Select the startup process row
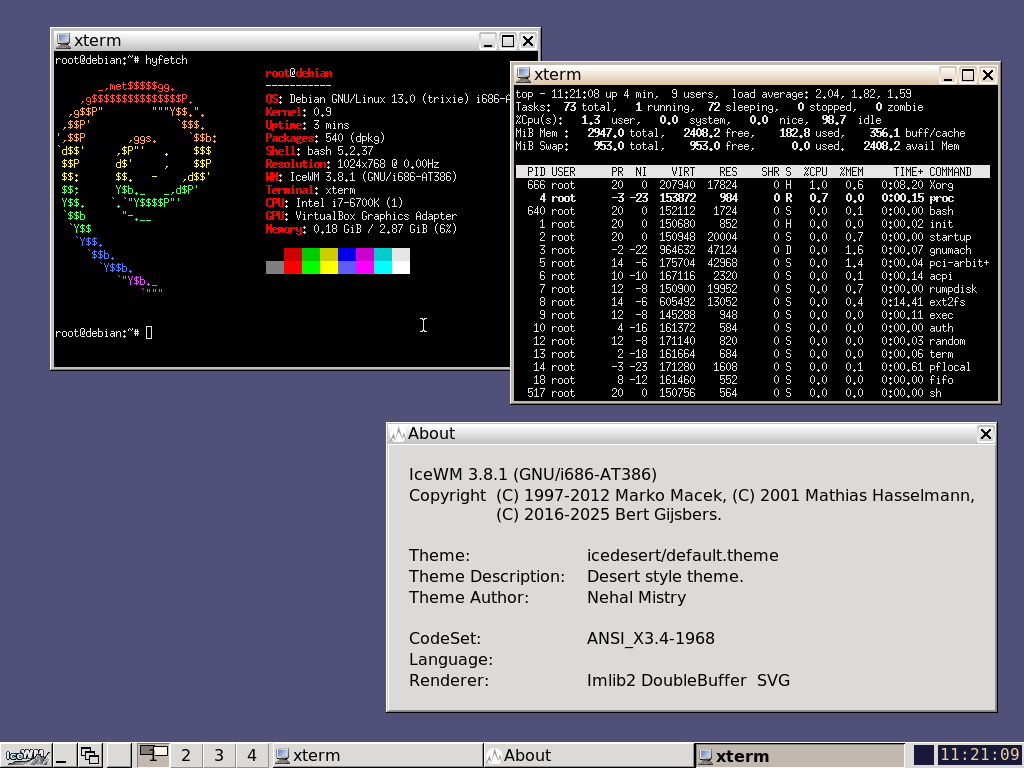The width and height of the screenshot is (1024, 768). [752, 237]
